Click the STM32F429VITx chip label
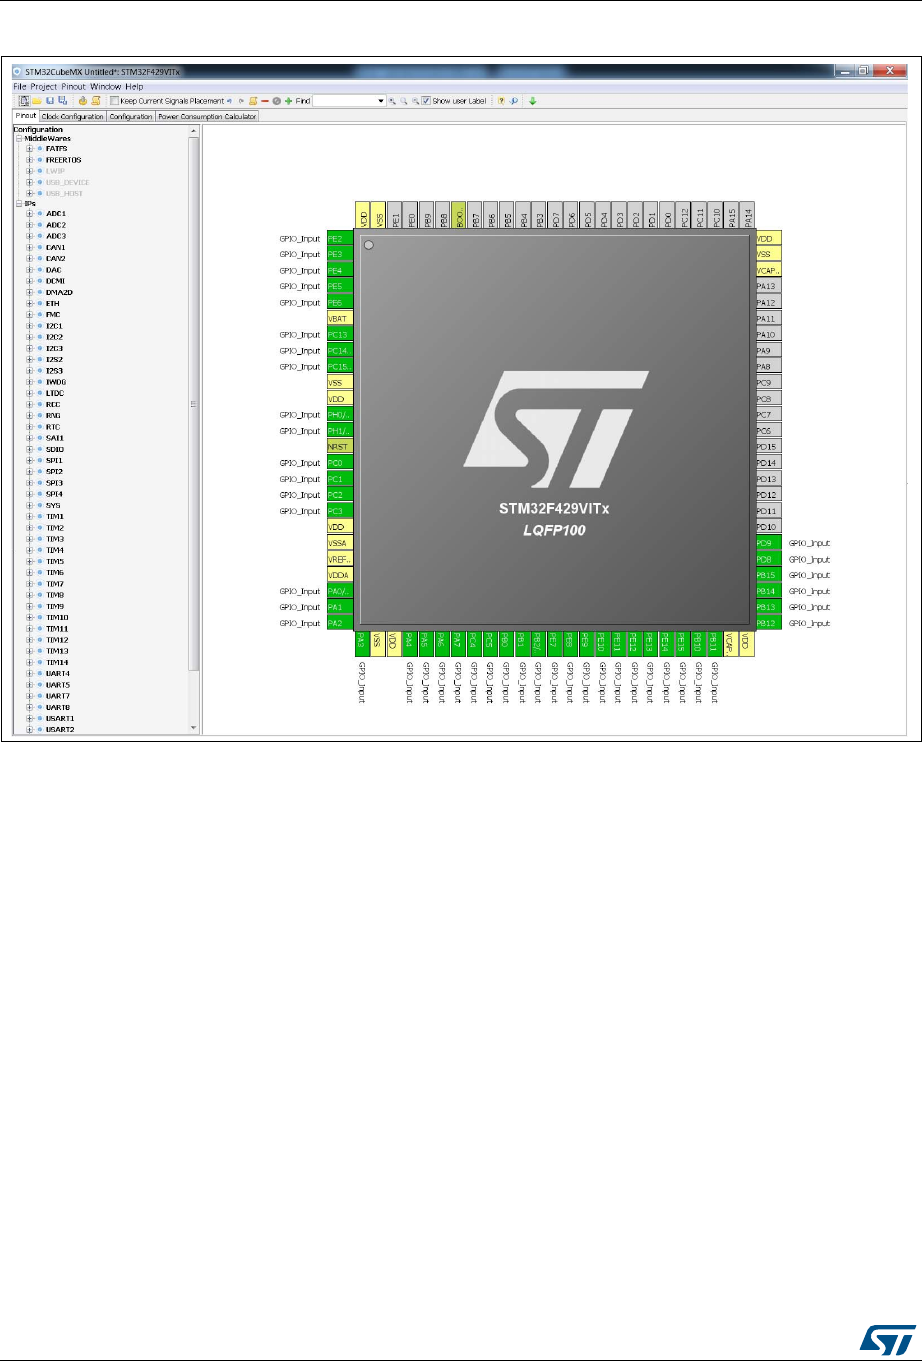This screenshot has height=1361, width=922. [x=554, y=508]
